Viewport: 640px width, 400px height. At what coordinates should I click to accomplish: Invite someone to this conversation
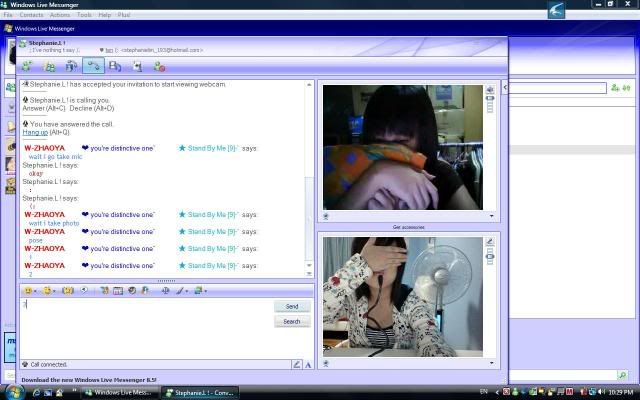click(x=27, y=66)
